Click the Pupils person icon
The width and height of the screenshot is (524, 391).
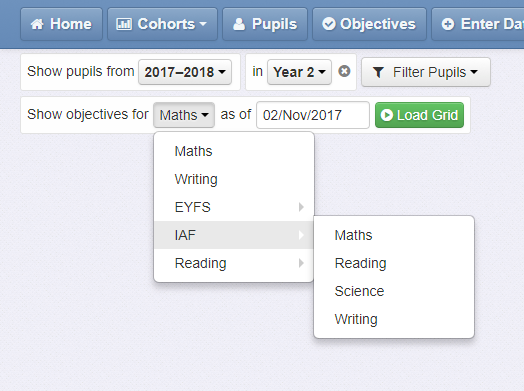click(x=239, y=24)
